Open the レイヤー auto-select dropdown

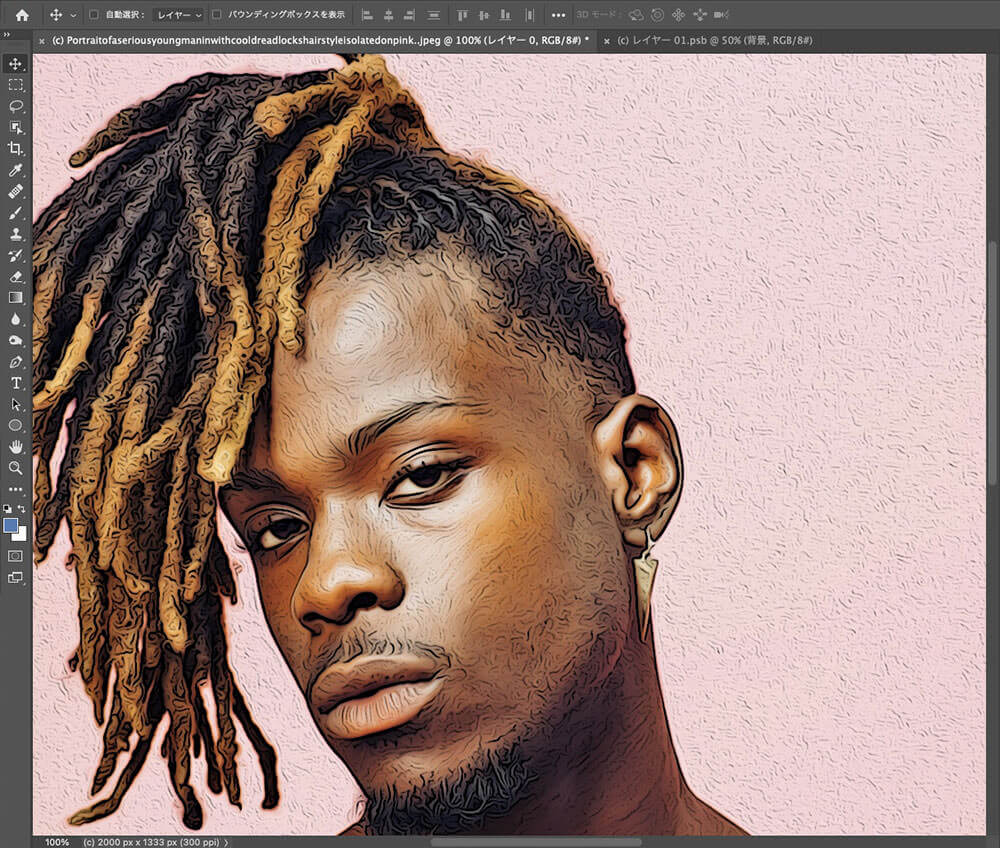179,15
